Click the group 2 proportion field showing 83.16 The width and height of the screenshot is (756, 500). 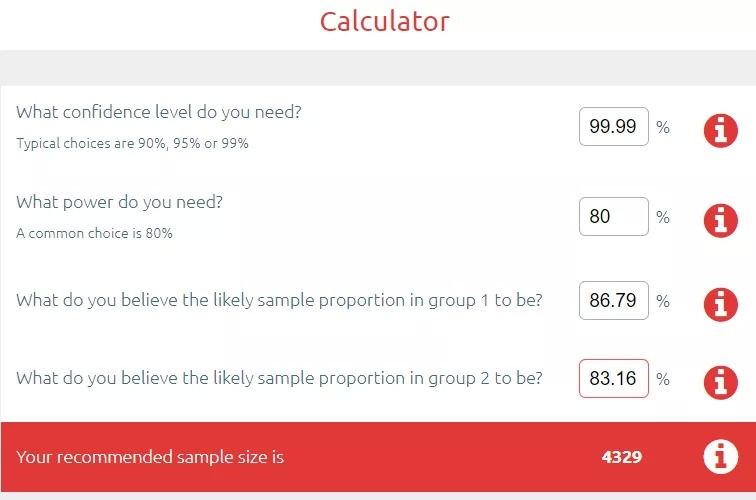(x=613, y=379)
